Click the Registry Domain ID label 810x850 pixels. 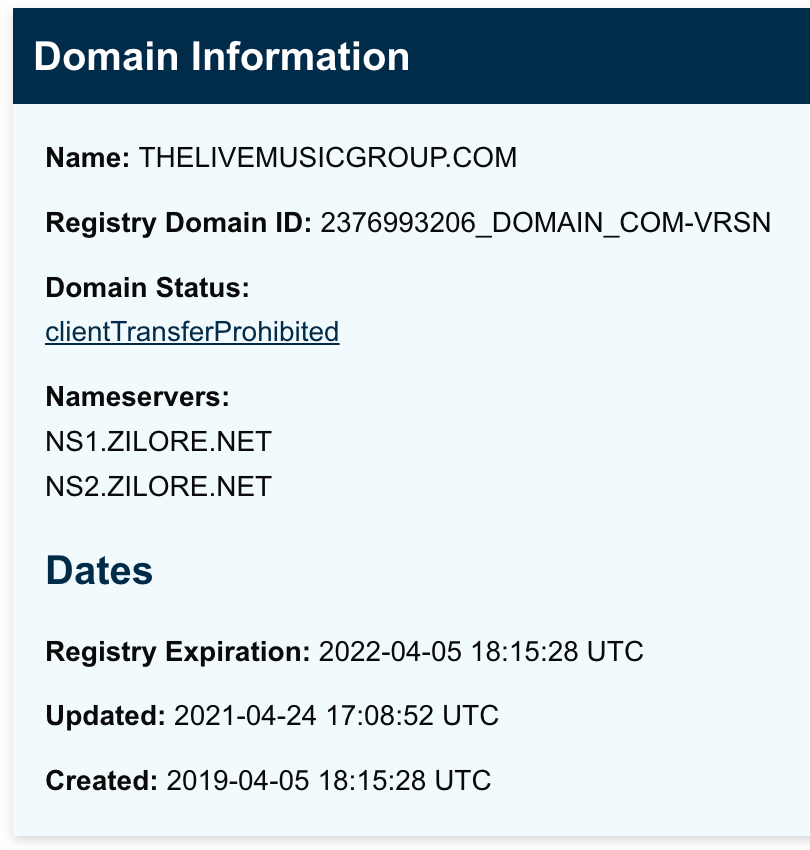(x=179, y=223)
